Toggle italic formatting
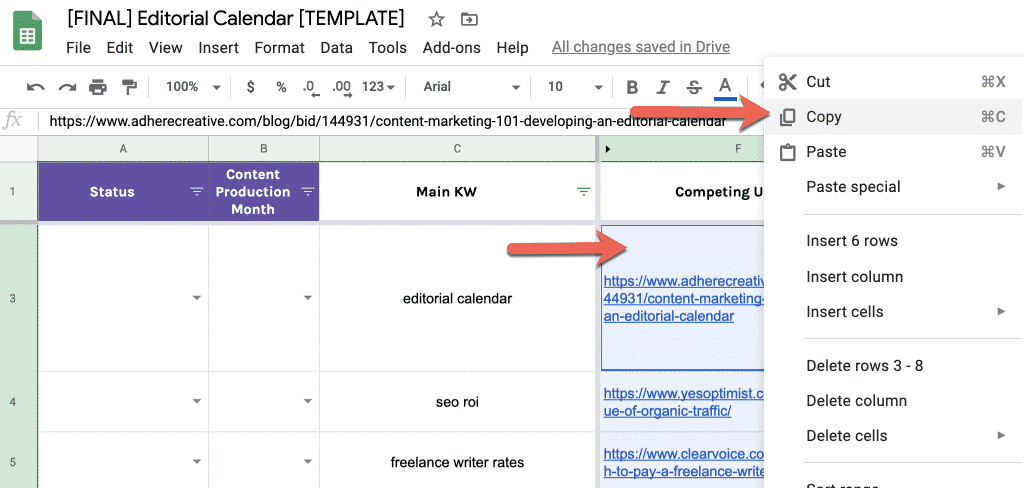The image size is (1024, 488). click(x=664, y=87)
